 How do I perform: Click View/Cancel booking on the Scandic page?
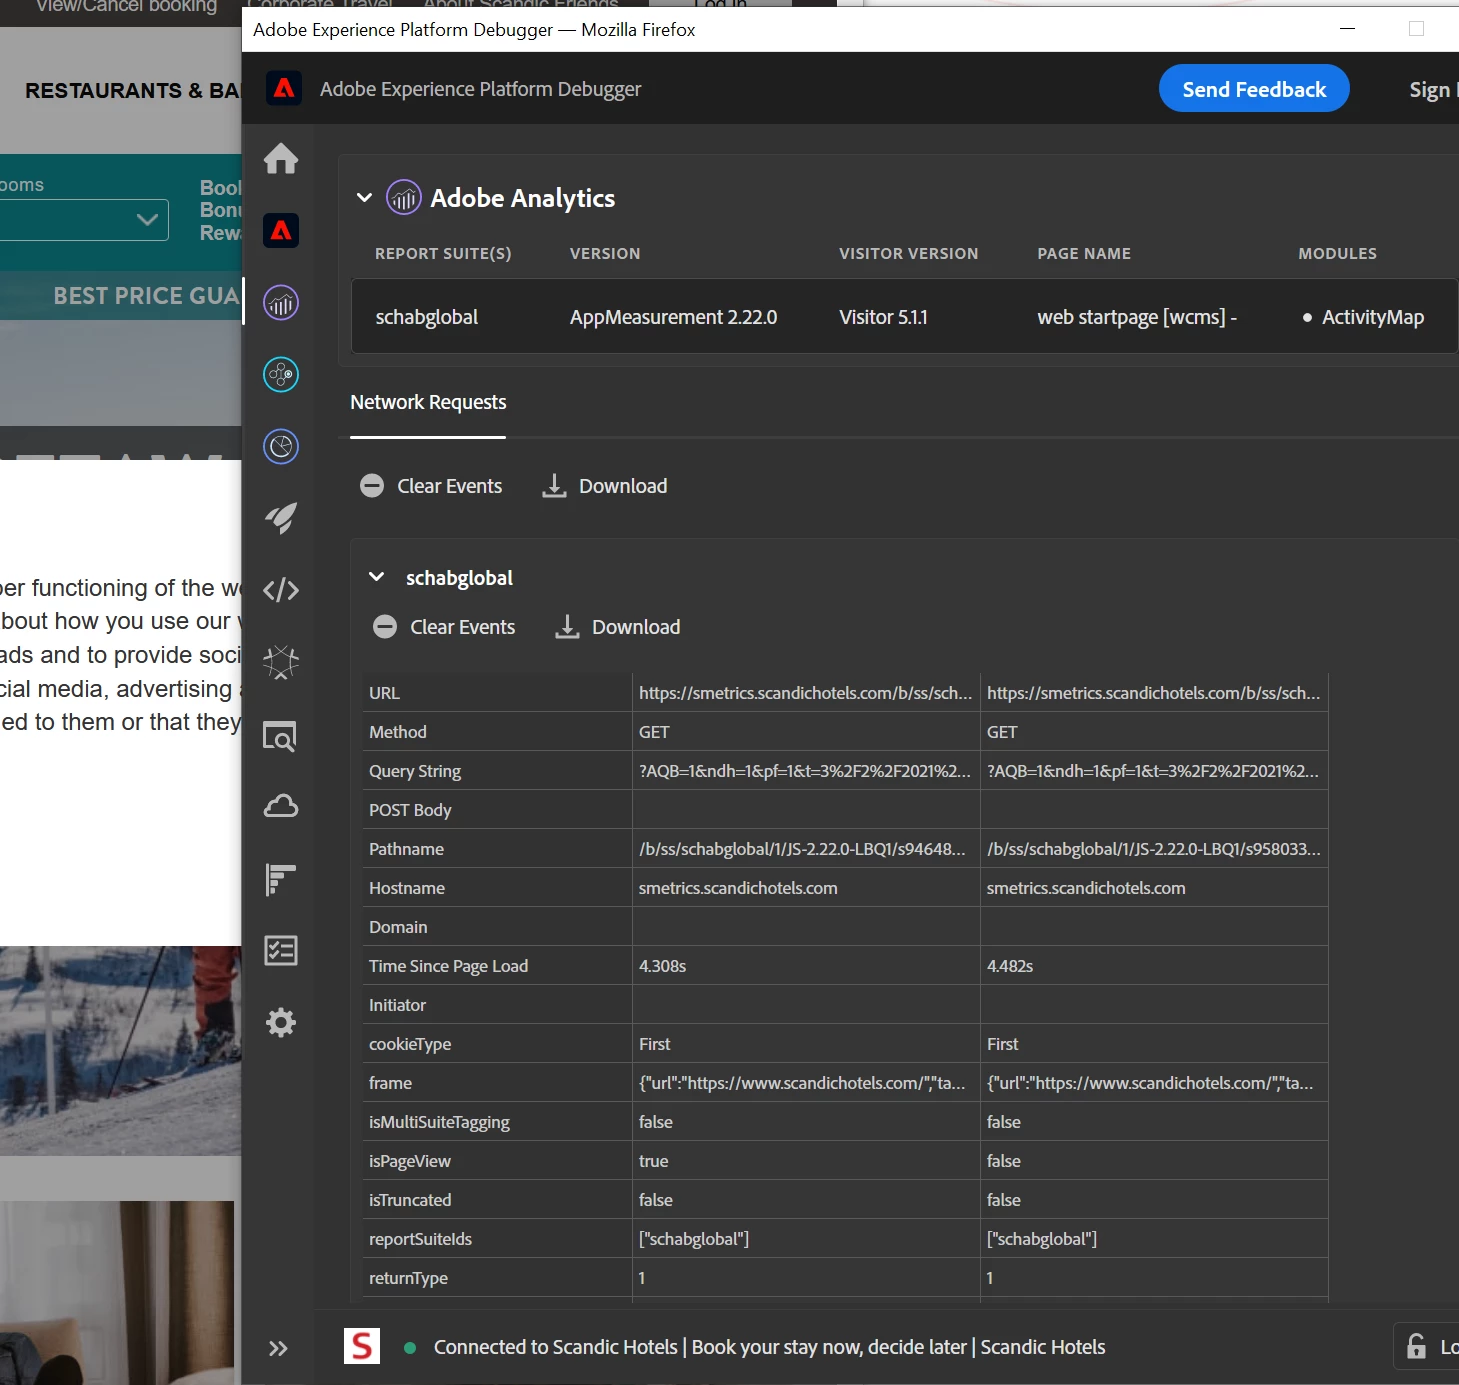(x=126, y=7)
